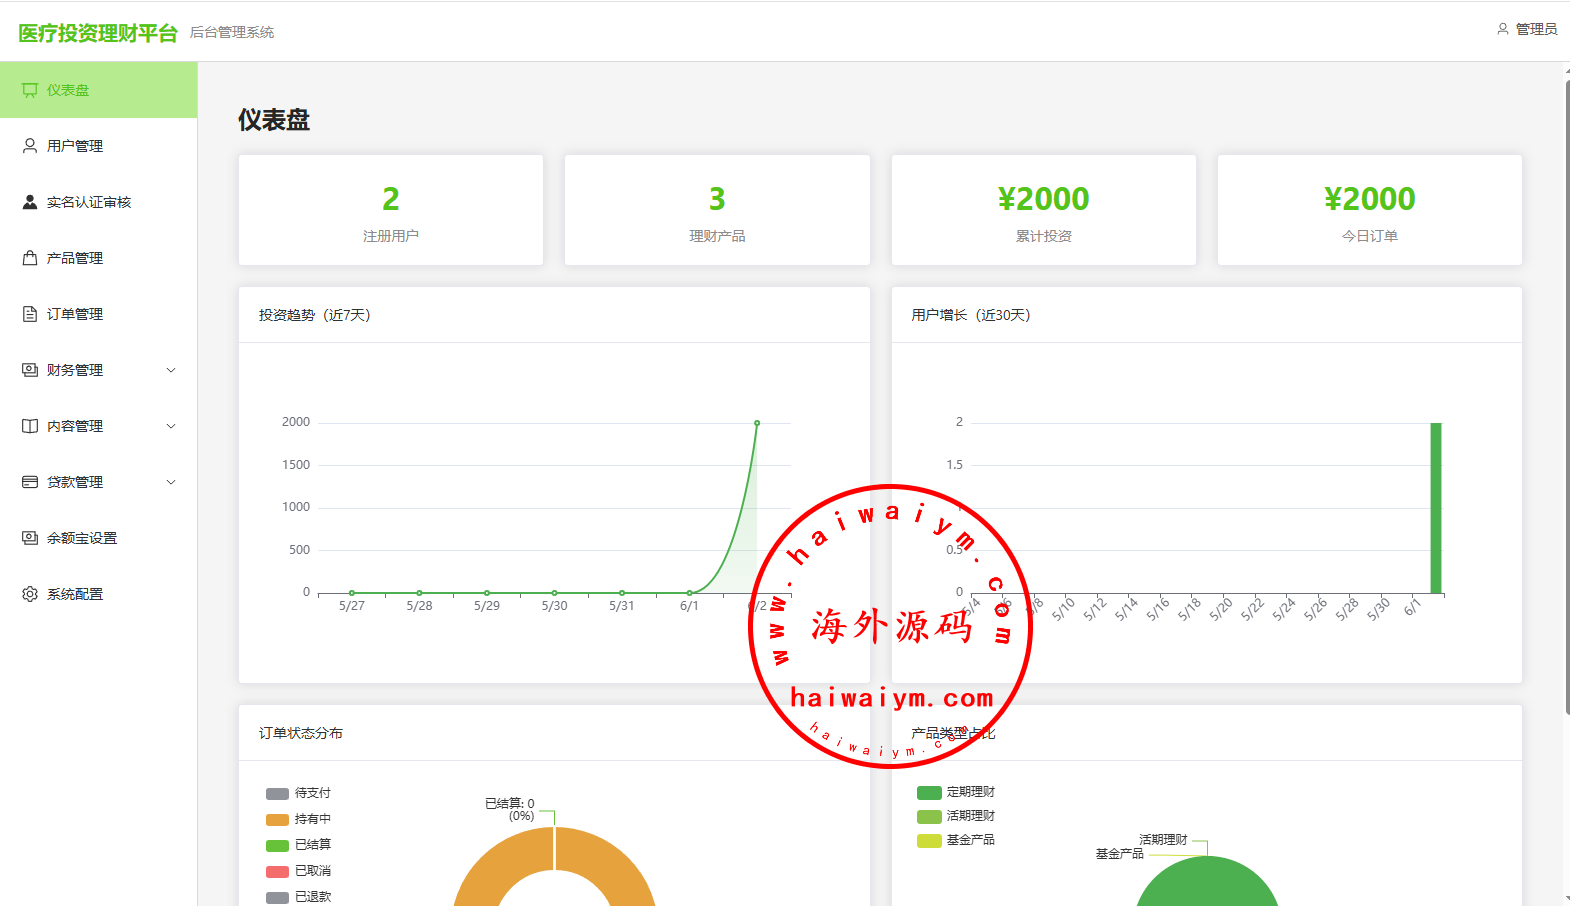Toggle 基金产品 legend entry
Viewport: 1570px width, 906px height.
click(x=956, y=840)
